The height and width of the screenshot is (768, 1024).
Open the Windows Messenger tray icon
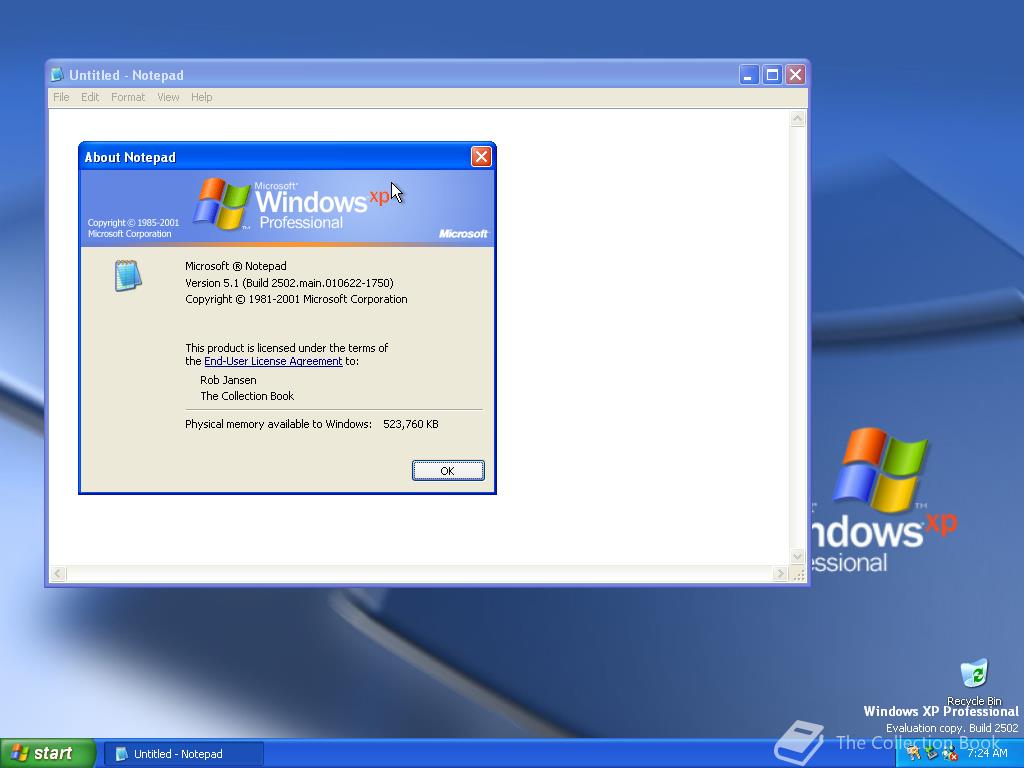950,753
